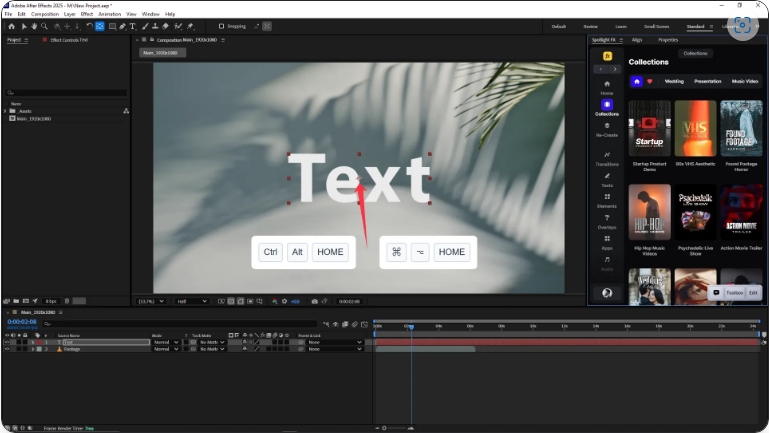The height and width of the screenshot is (433, 769).
Task: Open Apps in Spotlight FX sidebar
Action: pyautogui.click(x=607, y=243)
